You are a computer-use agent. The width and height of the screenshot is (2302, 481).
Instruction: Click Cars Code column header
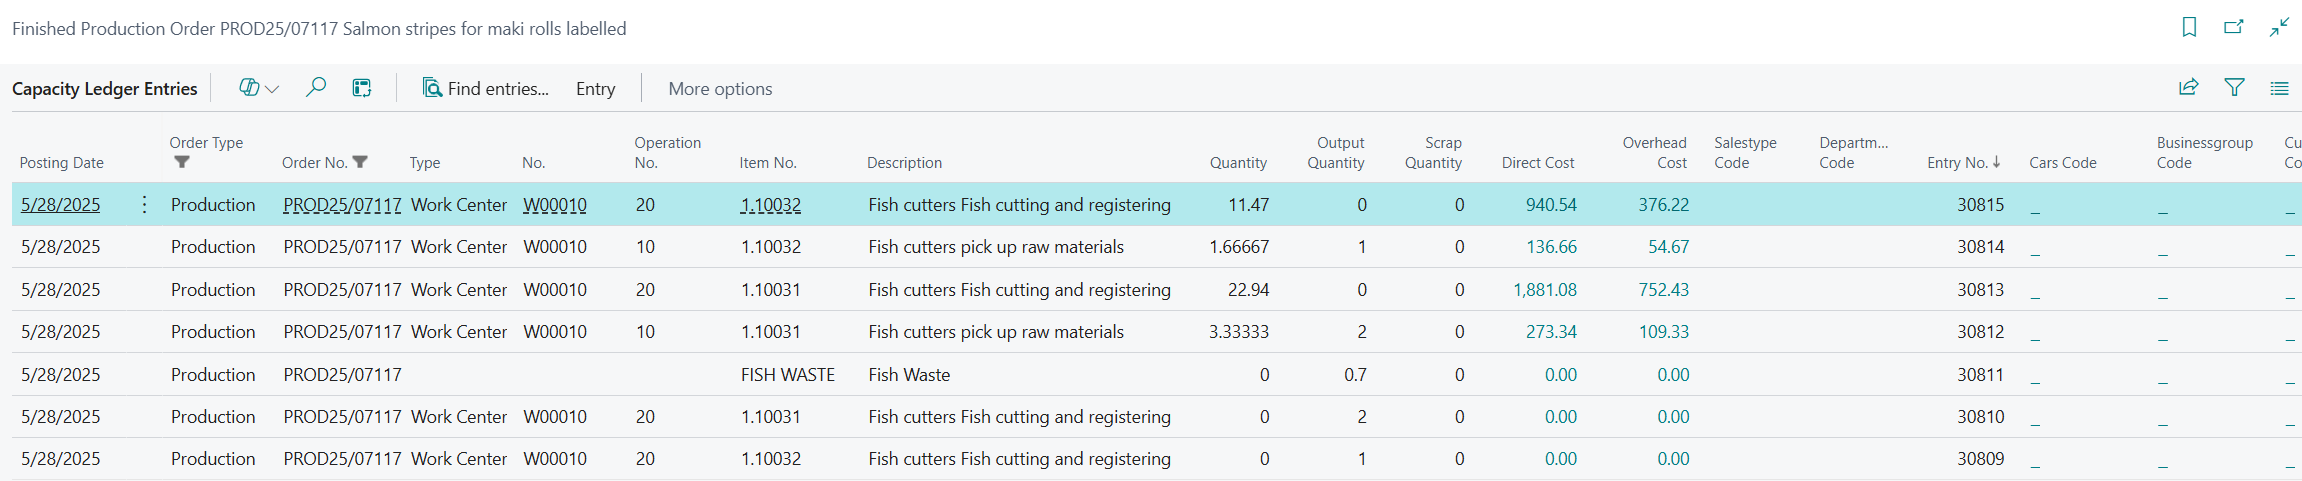(x=2062, y=162)
